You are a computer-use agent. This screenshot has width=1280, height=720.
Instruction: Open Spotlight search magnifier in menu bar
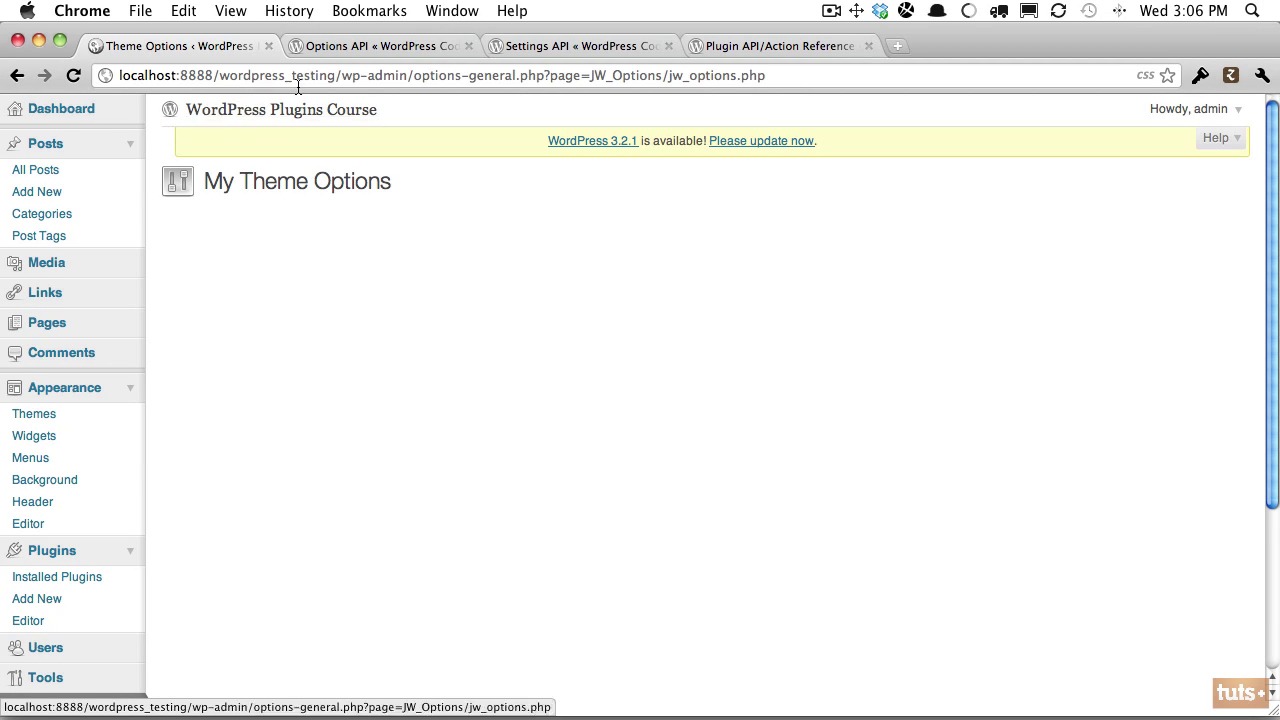[x=1252, y=10]
